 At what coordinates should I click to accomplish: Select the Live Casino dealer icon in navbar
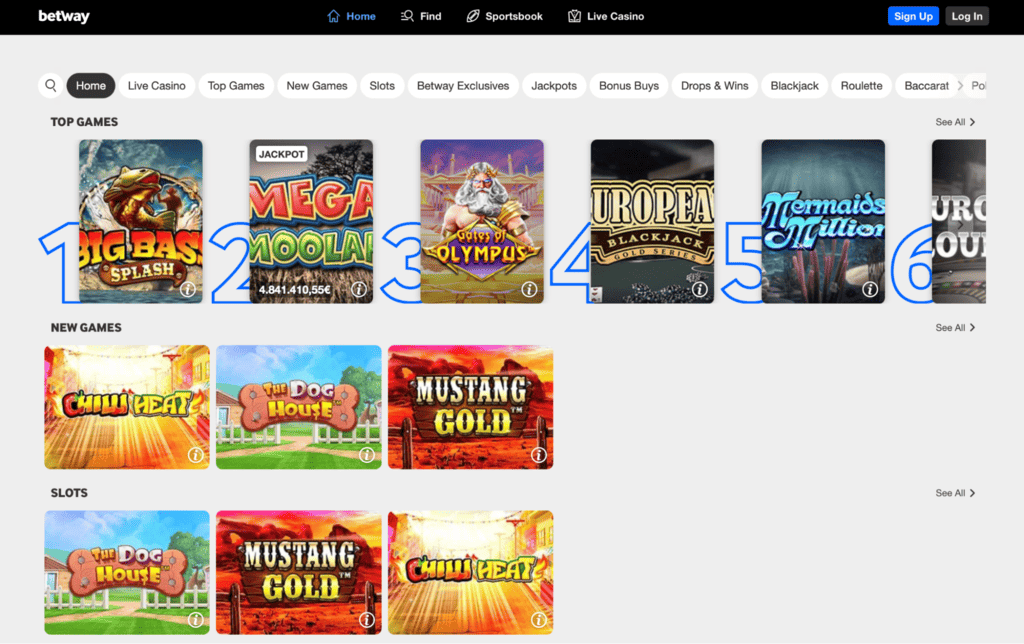point(574,16)
